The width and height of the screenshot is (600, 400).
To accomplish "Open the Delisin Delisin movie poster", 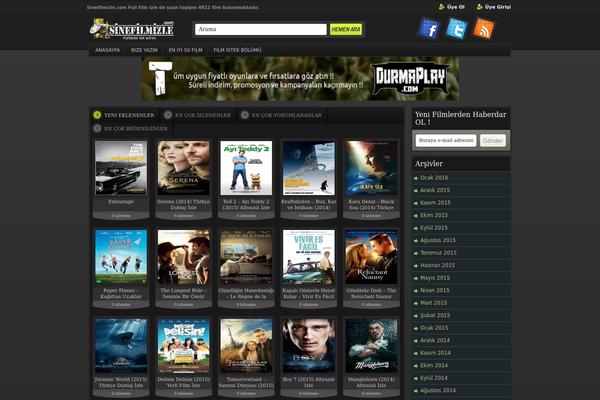I will point(184,346).
